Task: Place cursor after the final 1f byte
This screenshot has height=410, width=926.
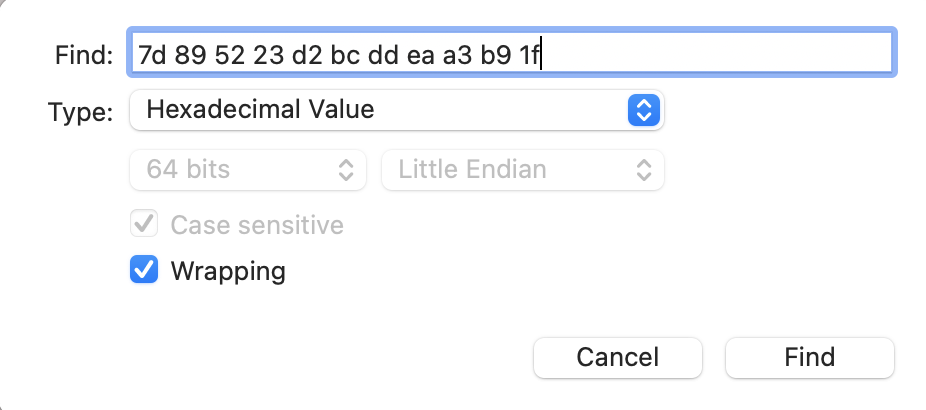Action: 541,53
